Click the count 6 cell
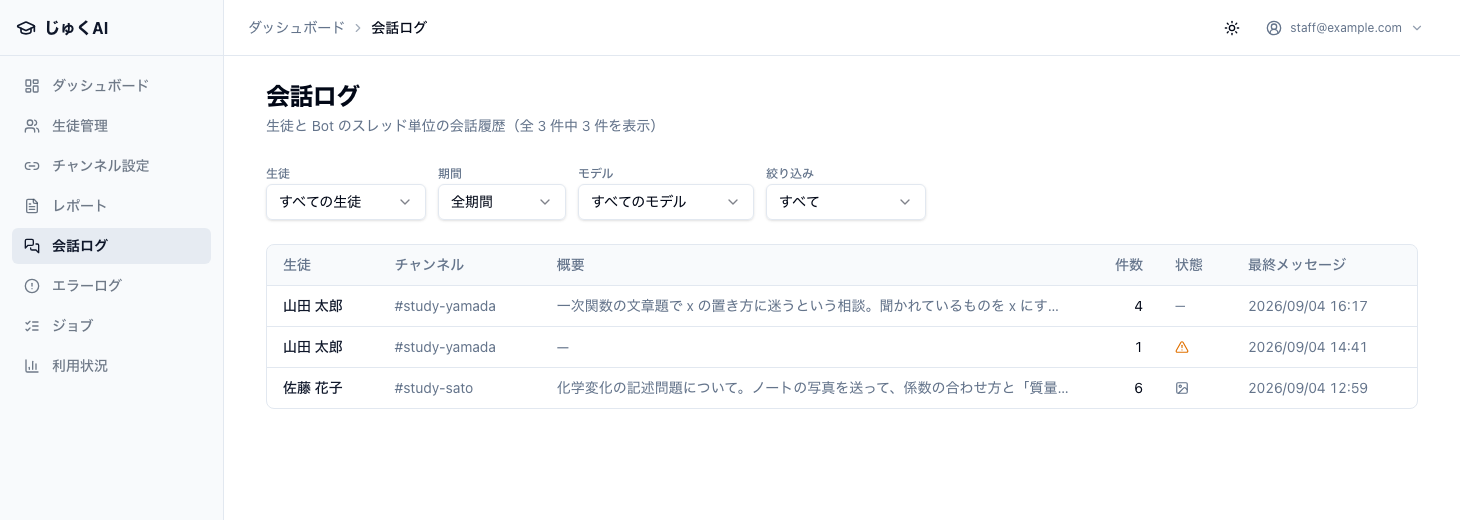This screenshot has height=520, width=1460. coord(1138,388)
